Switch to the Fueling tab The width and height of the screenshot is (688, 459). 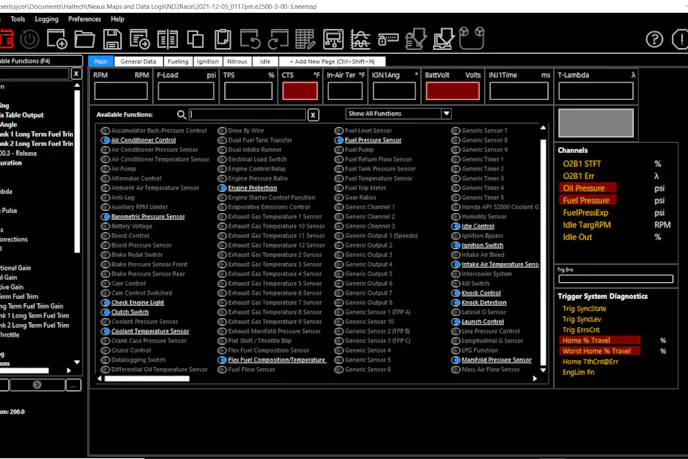click(177, 61)
